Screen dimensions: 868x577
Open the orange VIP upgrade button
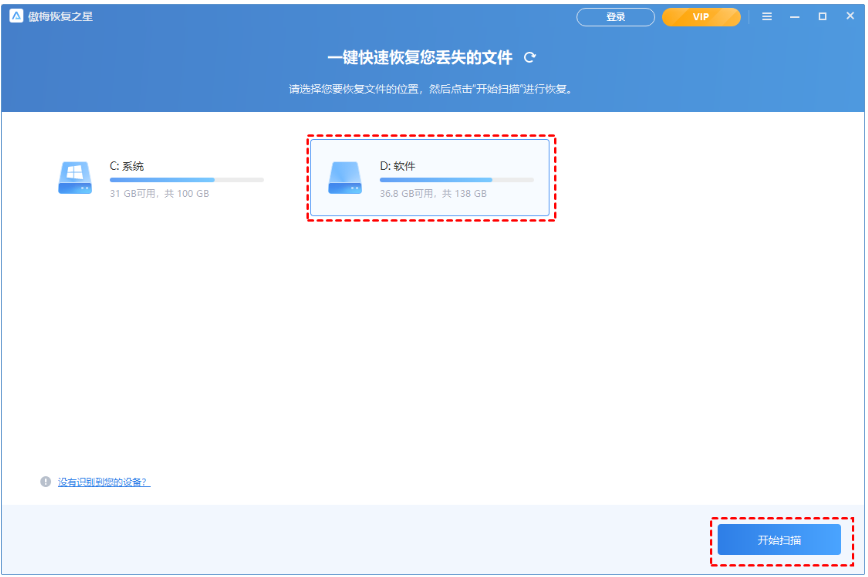[x=701, y=17]
